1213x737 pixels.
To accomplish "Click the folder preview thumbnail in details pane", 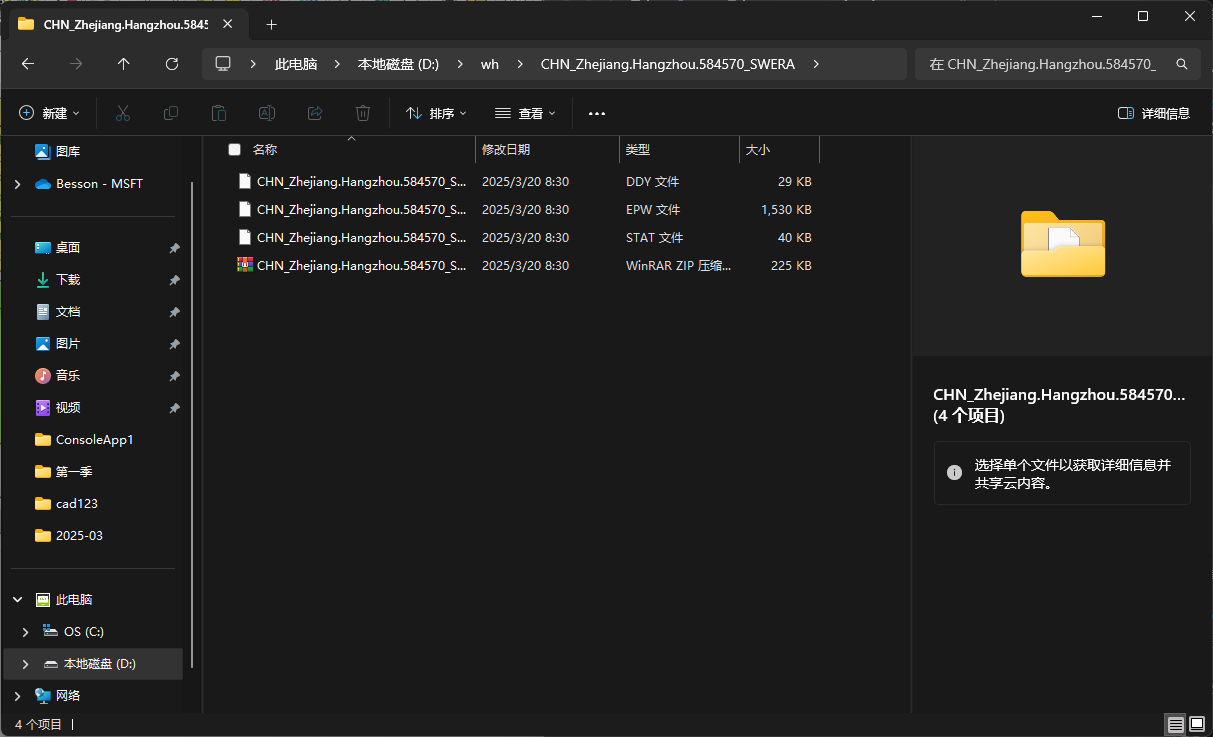I will pyautogui.click(x=1062, y=243).
